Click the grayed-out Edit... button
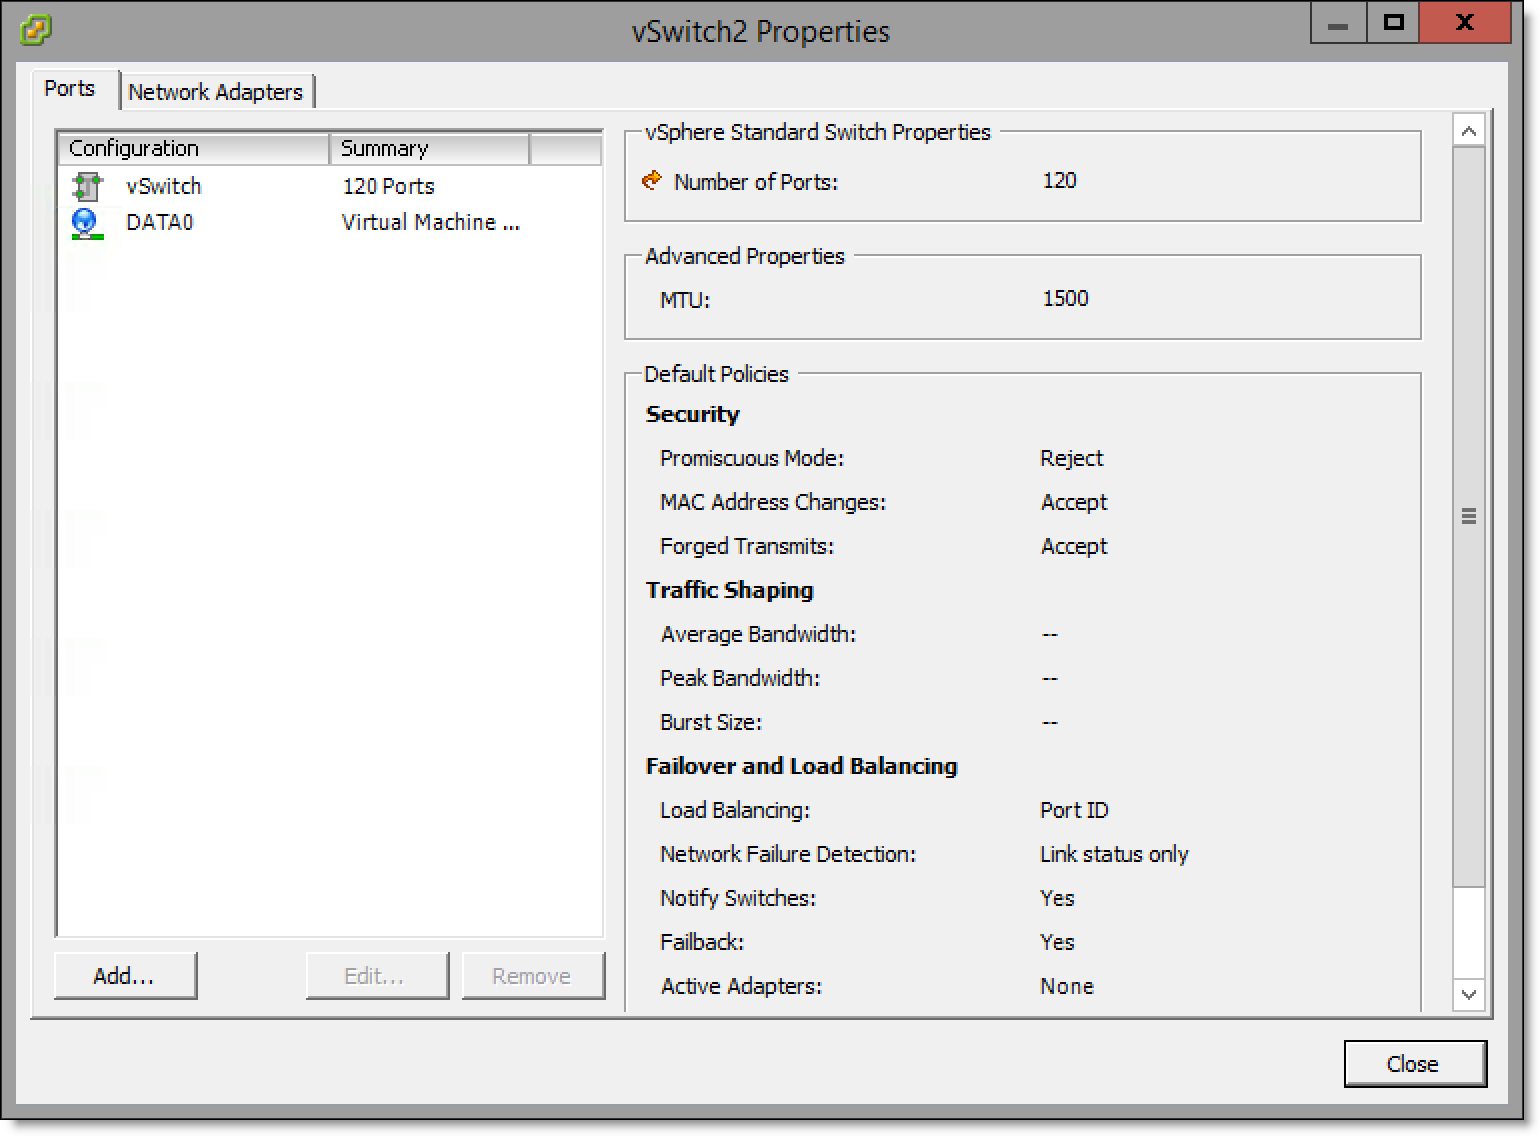1540x1136 pixels. [376, 976]
